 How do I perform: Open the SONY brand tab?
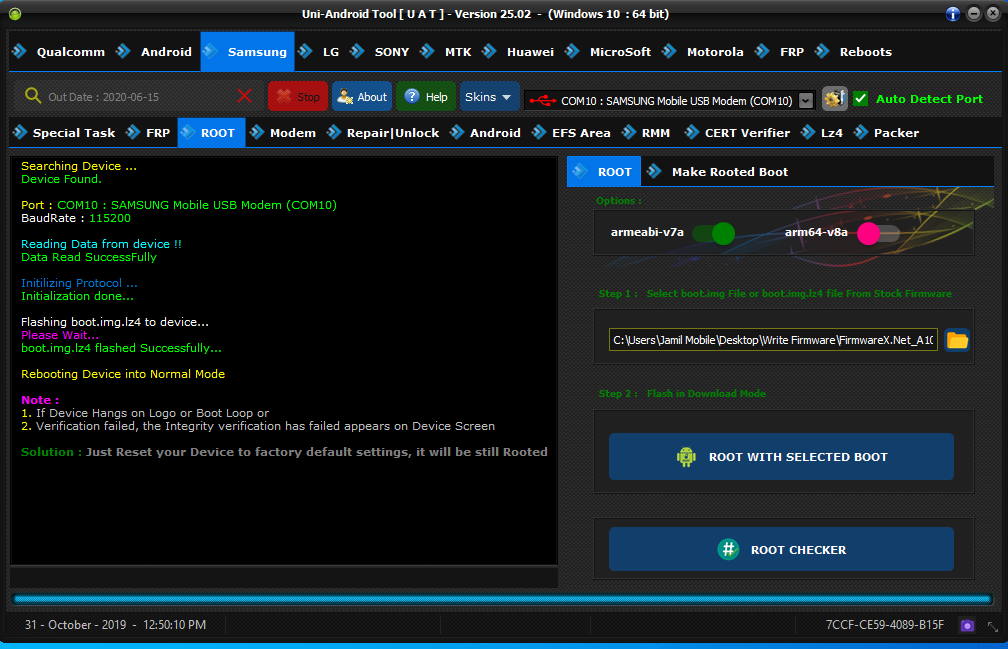click(380, 52)
